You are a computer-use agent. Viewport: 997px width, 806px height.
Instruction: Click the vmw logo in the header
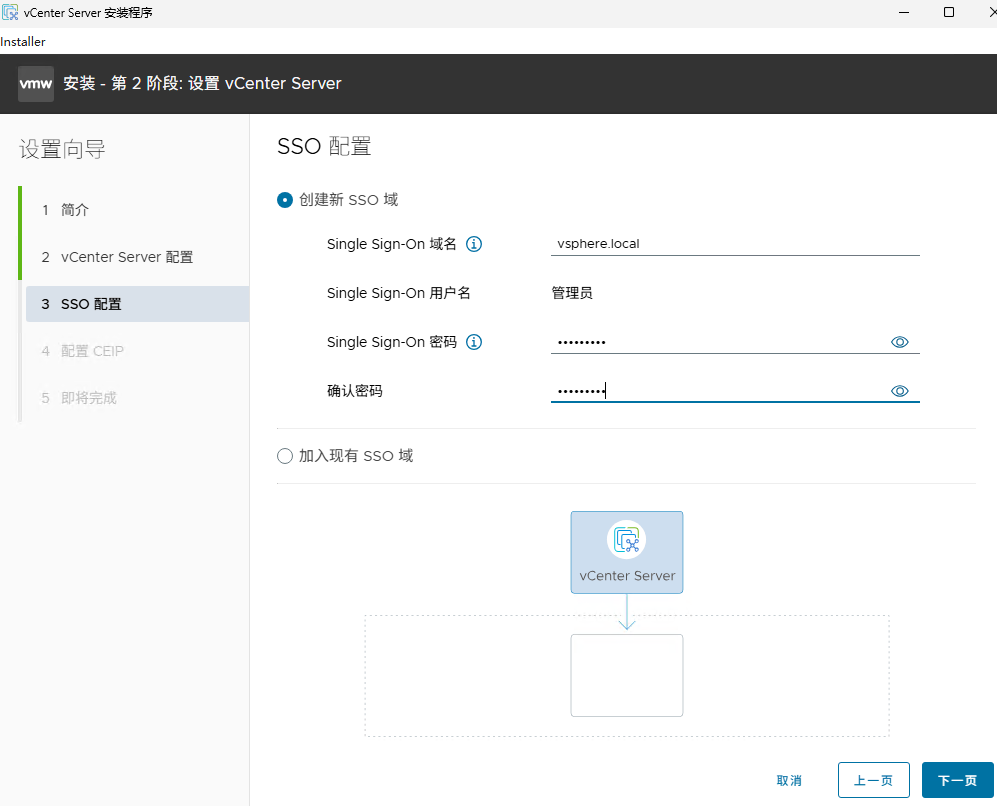pyautogui.click(x=35, y=83)
